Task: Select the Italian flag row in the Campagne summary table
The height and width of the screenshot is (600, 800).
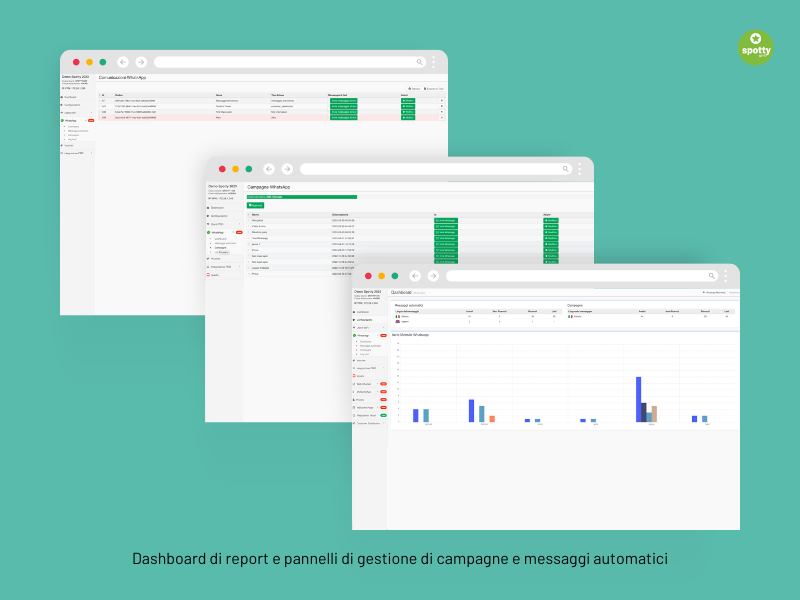Action: (x=651, y=316)
